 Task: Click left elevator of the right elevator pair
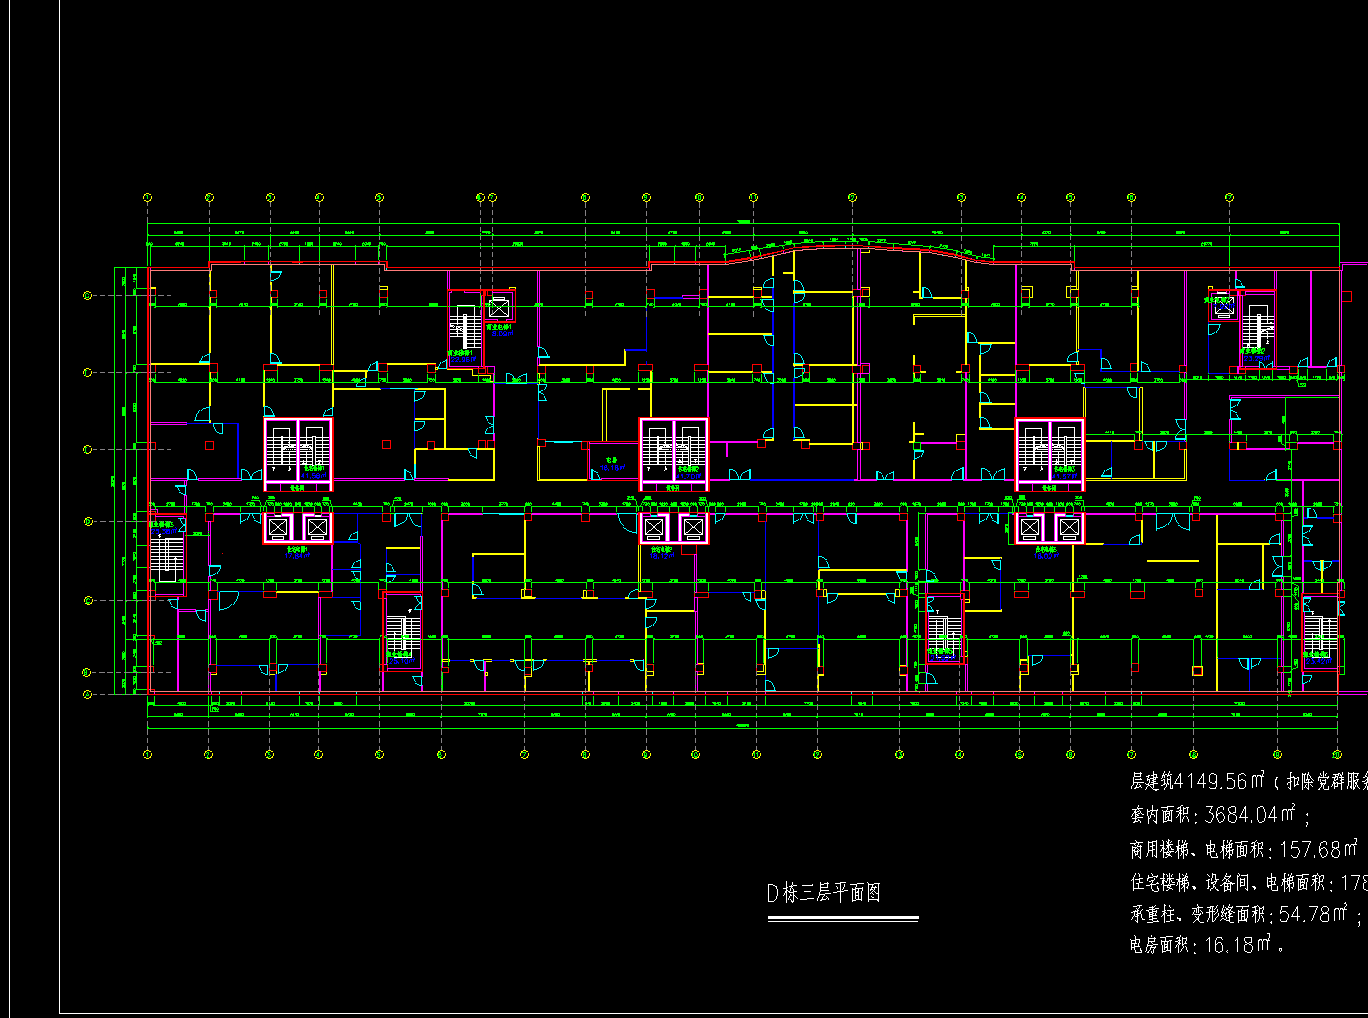coord(1030,527)
